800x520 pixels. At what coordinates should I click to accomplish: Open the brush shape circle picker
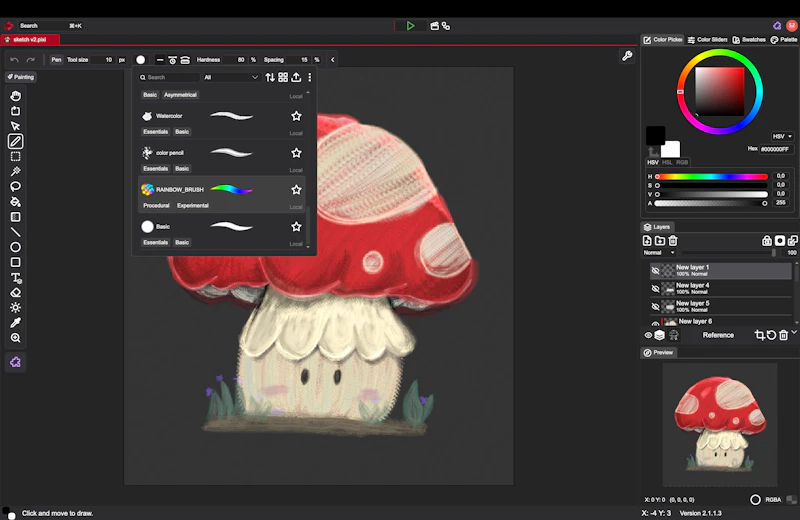click(x=141, y=60)
